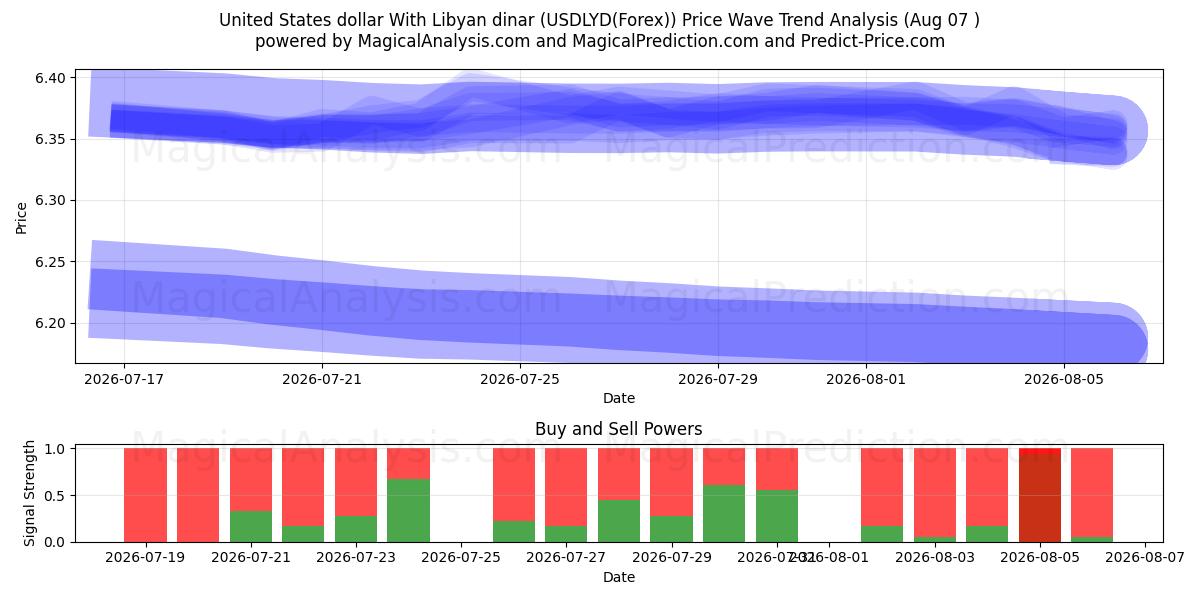Click the 2026-07-17 date tick on price chart
The image size is (1200, 600).
click(x=124, y=379)
